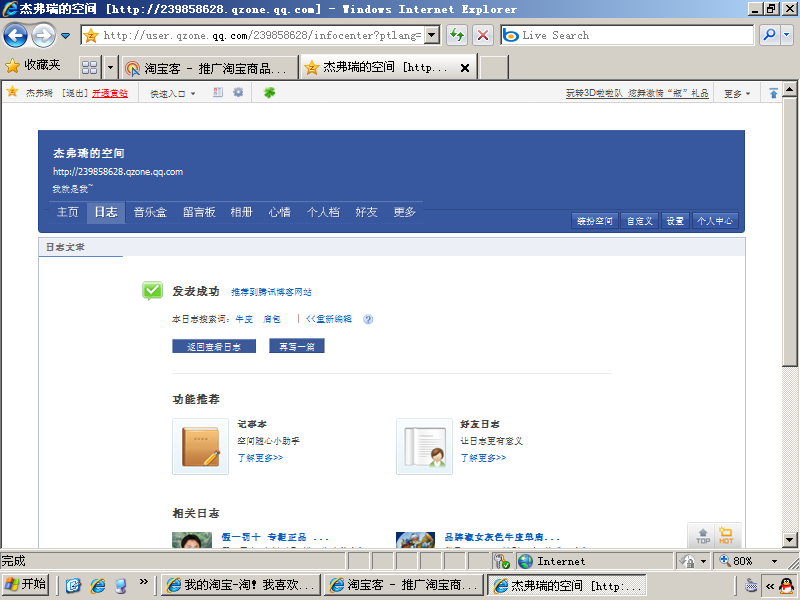Open the 个人中心 button
Image resolution: width=800 pixels, height=600 pixels.
(715, 221)
